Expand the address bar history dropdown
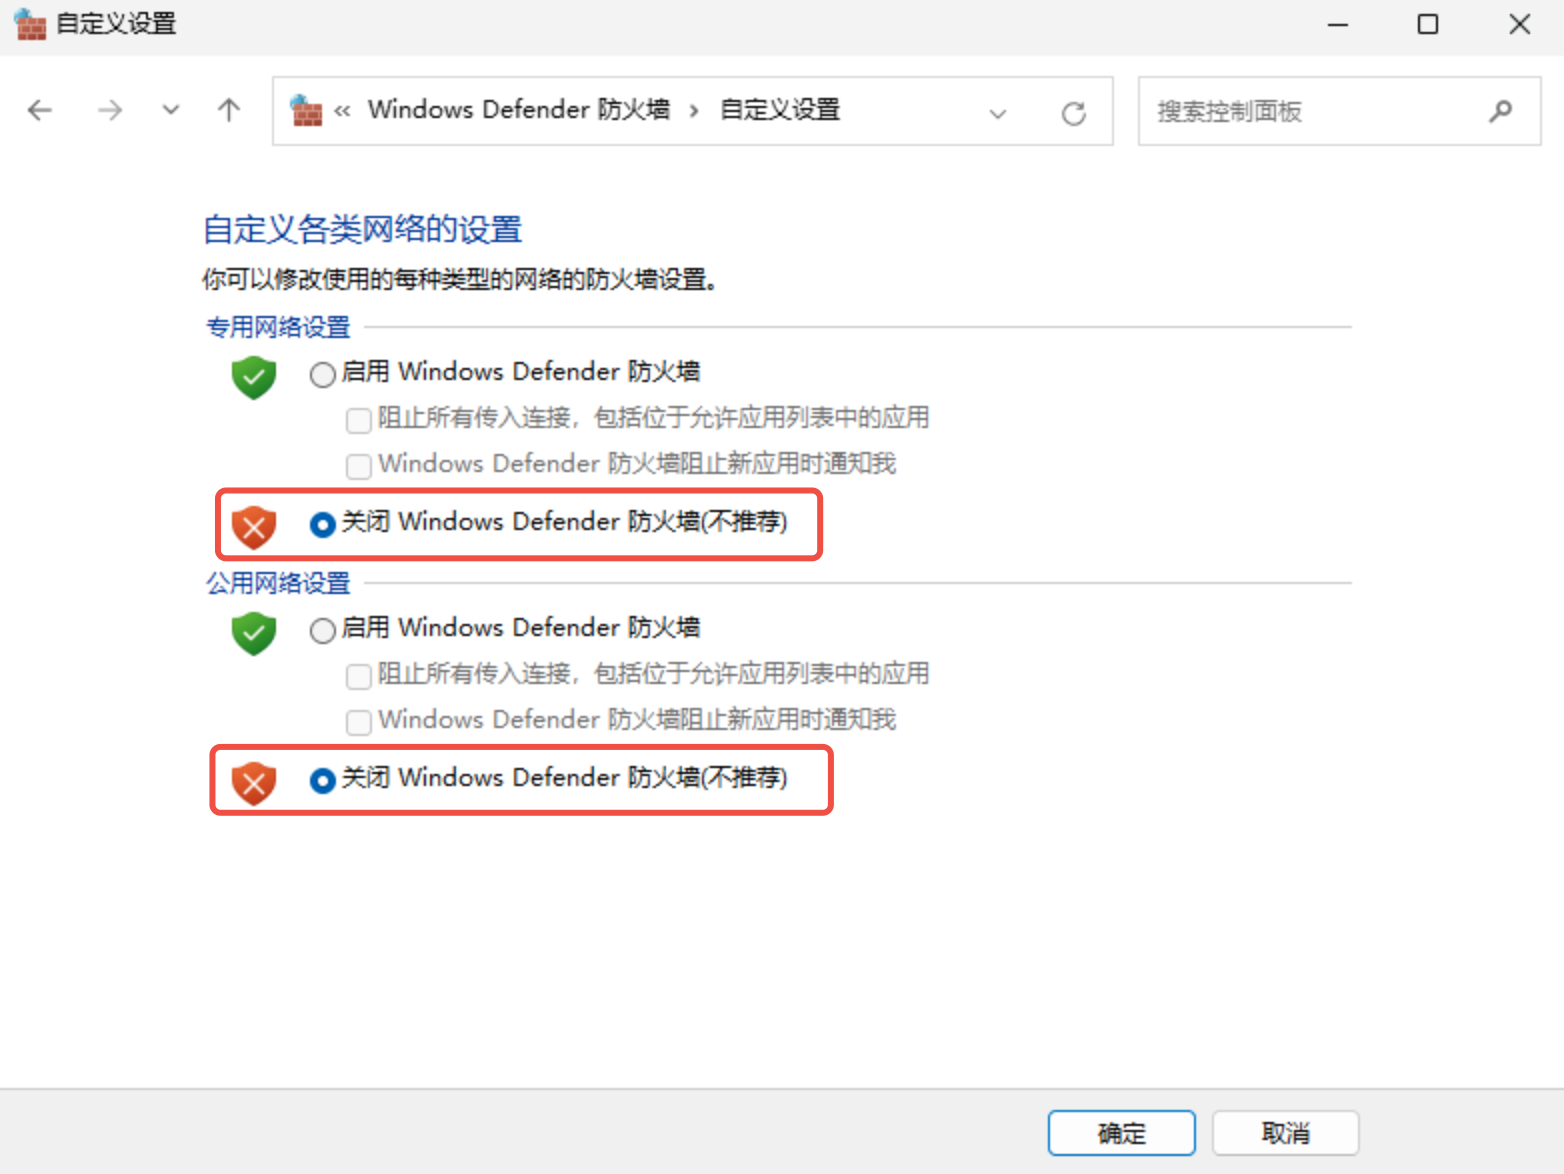This screenshot has width=1564, height=1174. point(997,113)
